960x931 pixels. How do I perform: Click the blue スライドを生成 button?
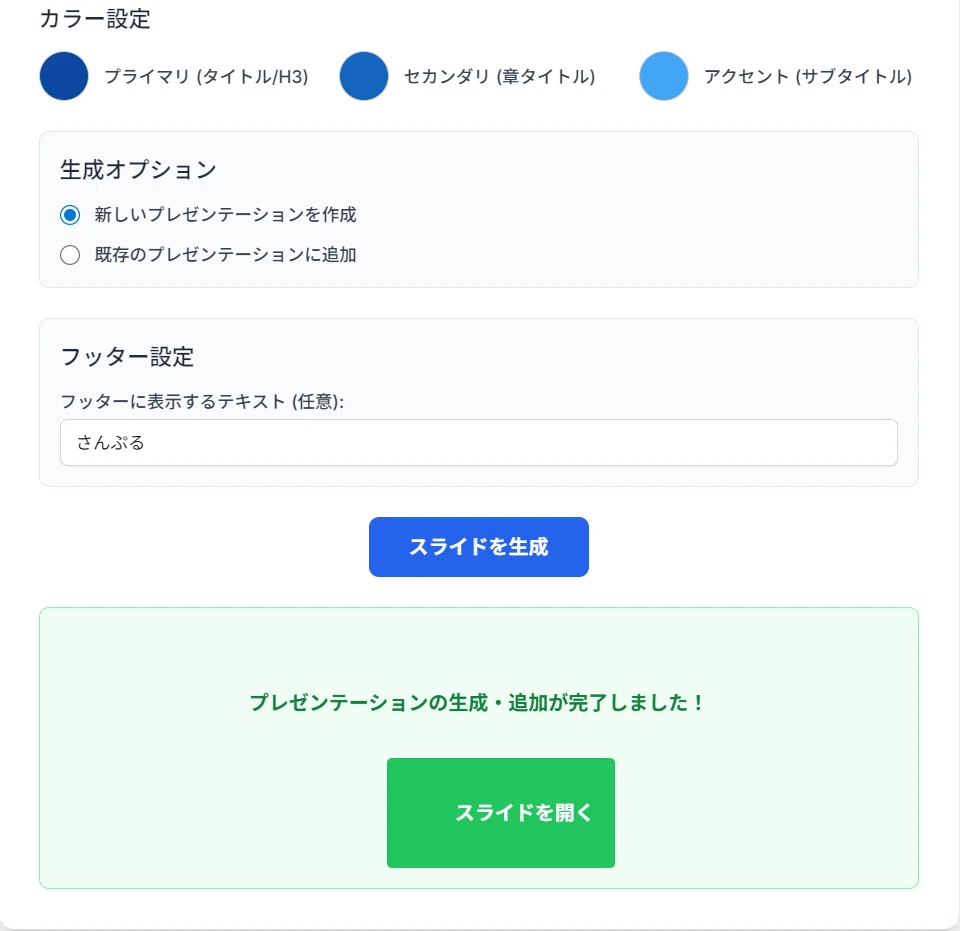pyautogui.click(x=479, y=547)
